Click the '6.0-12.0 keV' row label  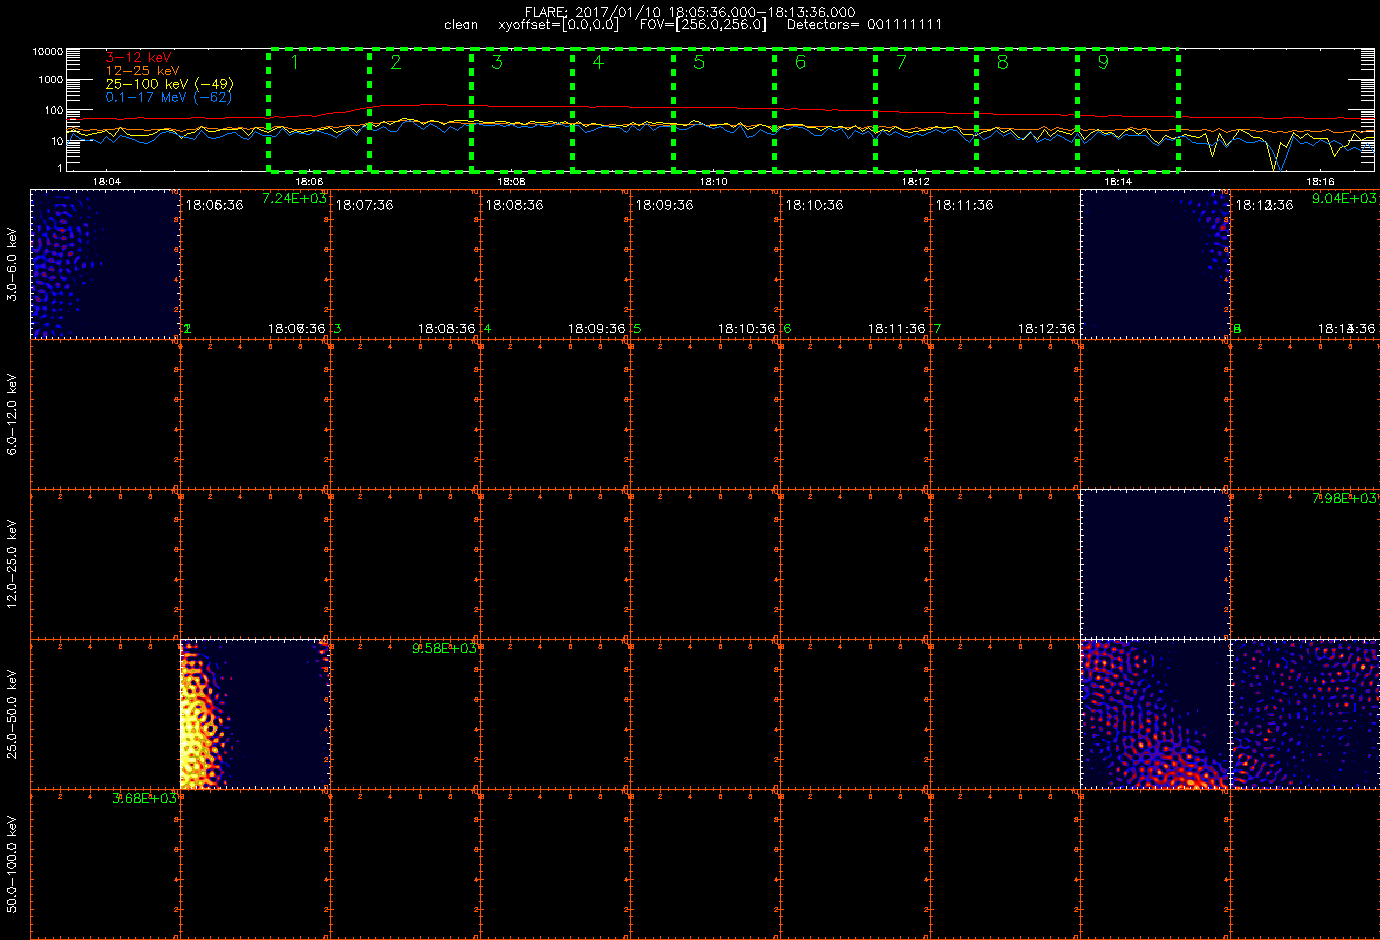(x=12, y=415)
